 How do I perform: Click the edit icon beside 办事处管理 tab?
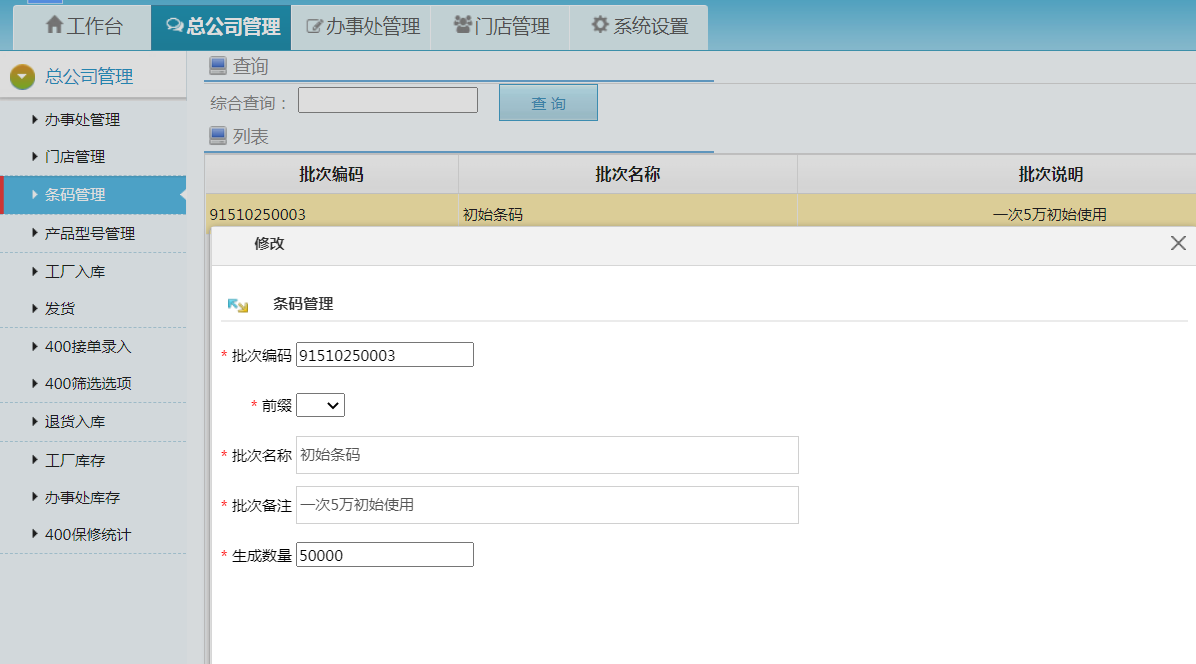click(314, 27)
